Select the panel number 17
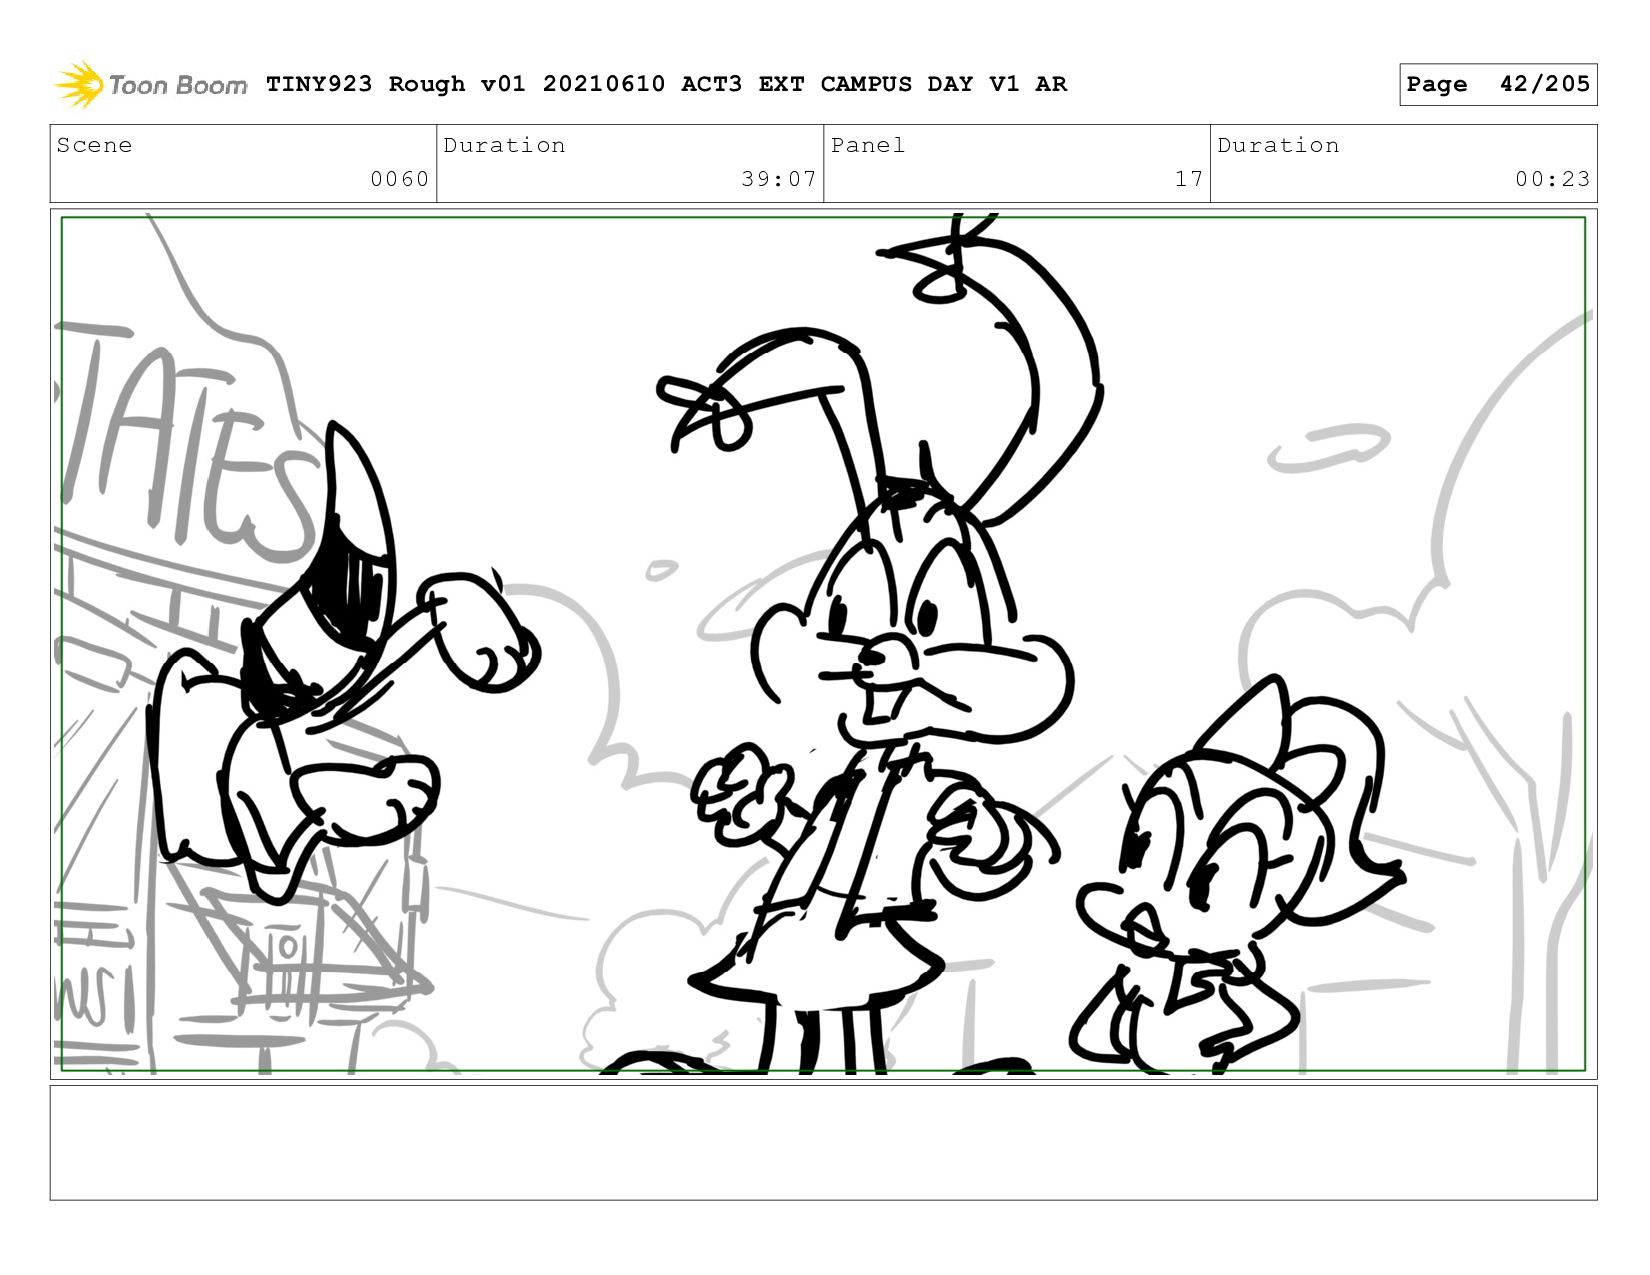Screen dimensions: 1650x1275 click(1189, 179)
